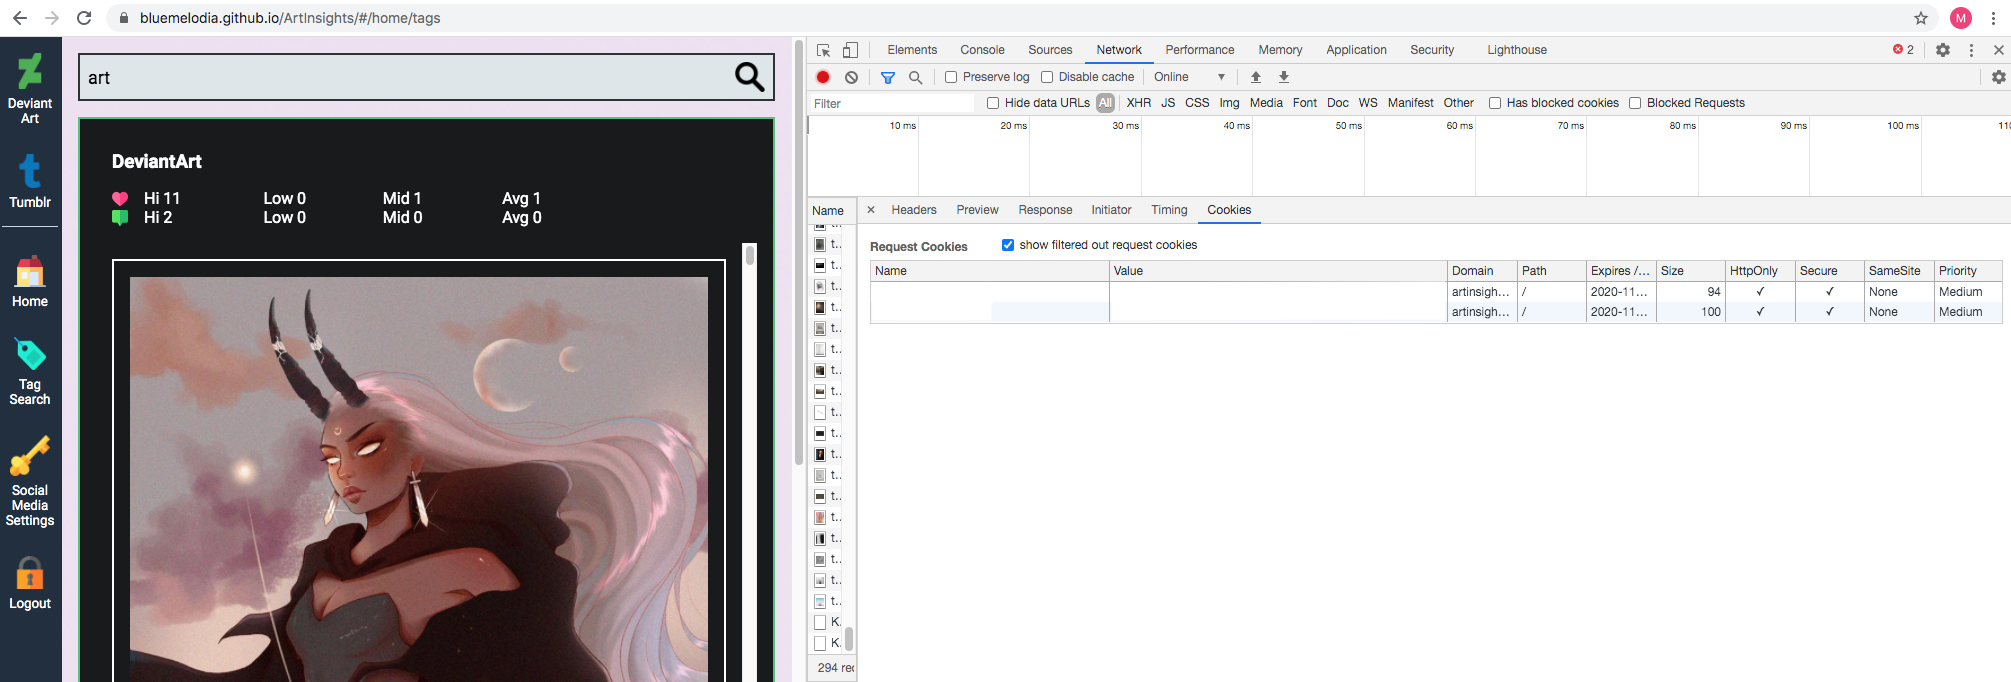This screenshot has width=2011, height=682.
Task: Click the browser address bar URL
Action: click(290, 18)
